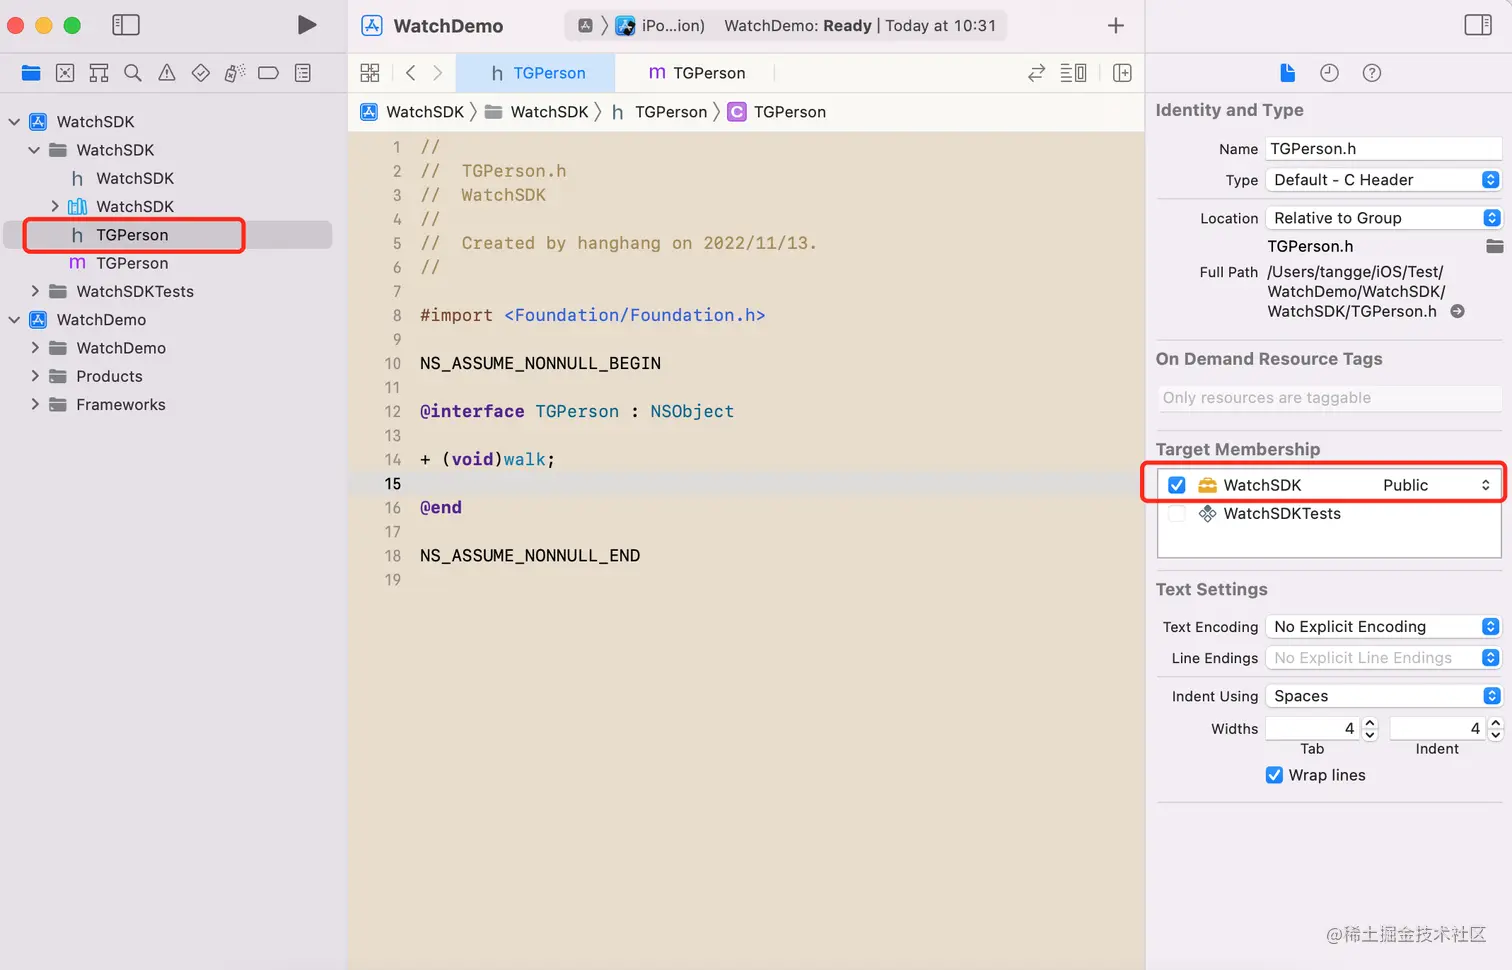This screenshot has width=1512, height=970.
Task: Open the editor options menu
Action: [1073, 73]
